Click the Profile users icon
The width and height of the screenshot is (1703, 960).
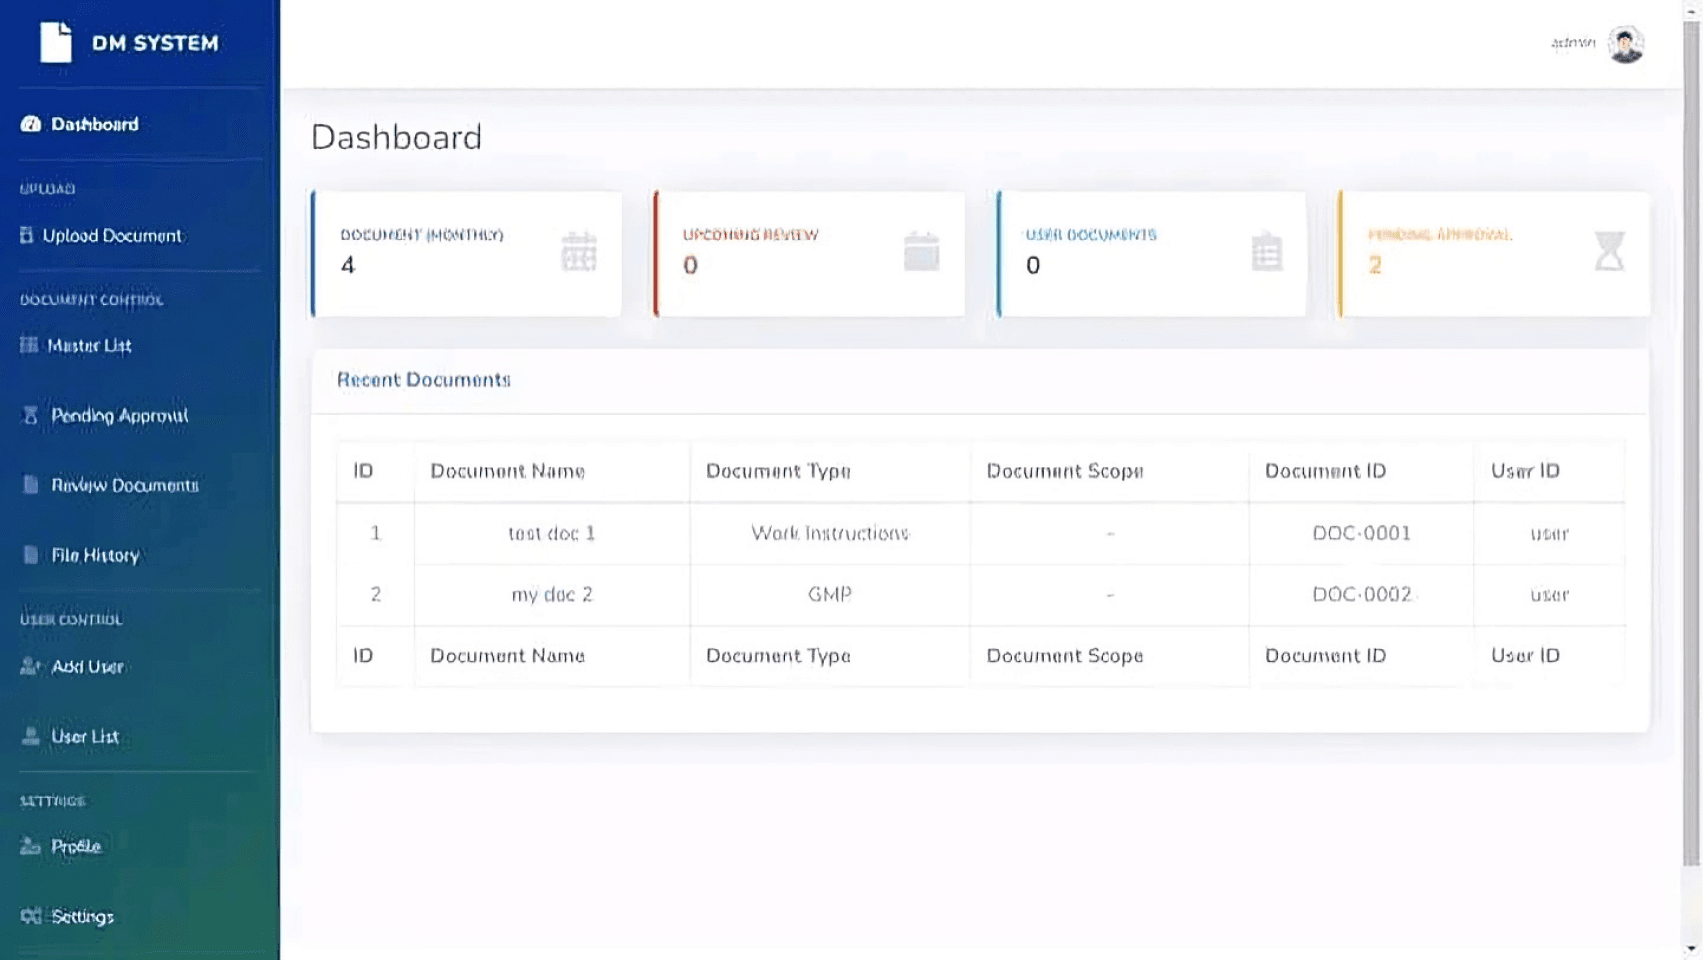coord(31,846)
